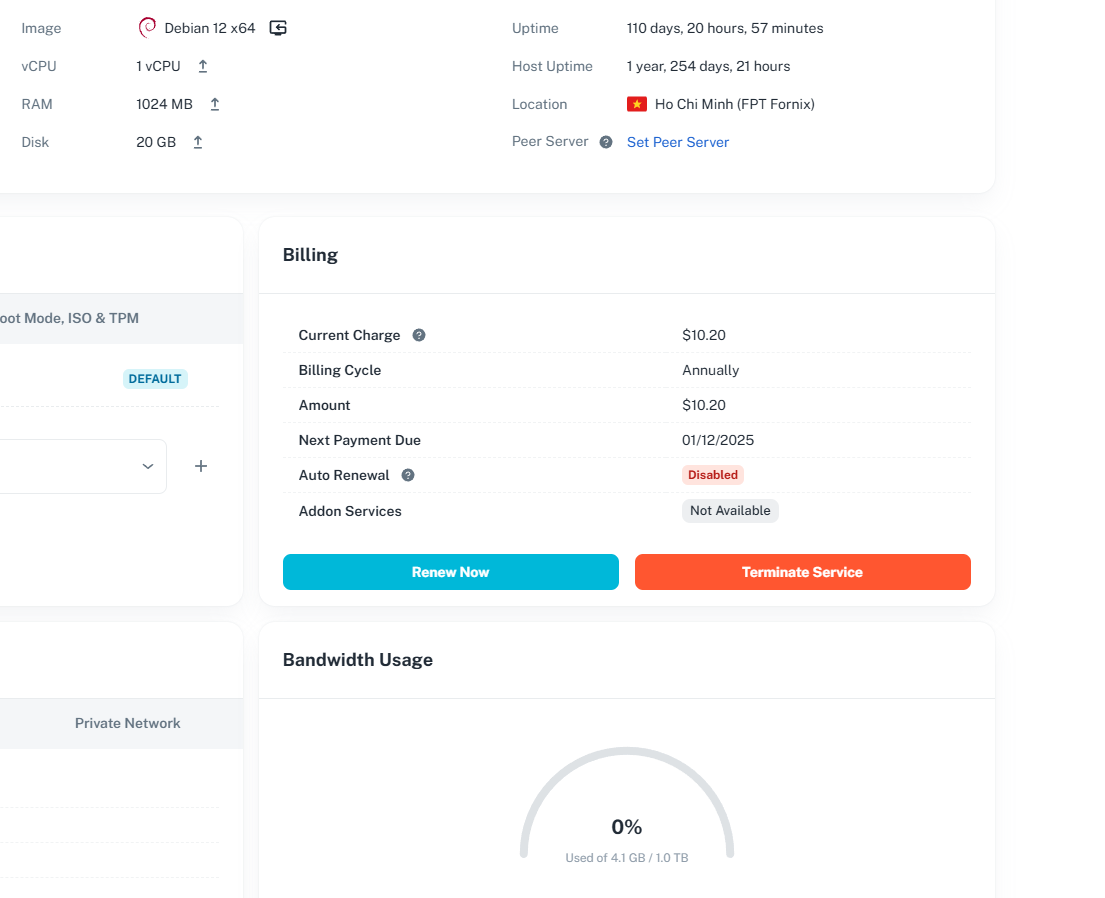The image size is (1105, 898).
Task: Switch to the Private Network tab
Action: point(128,723)
